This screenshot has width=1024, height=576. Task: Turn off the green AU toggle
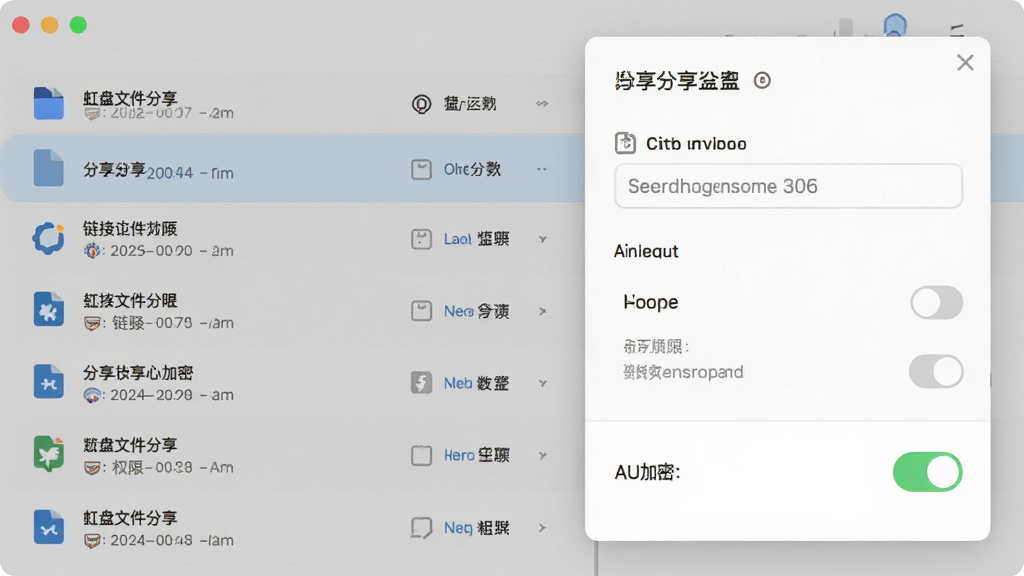pyautogui.click(x=927, y=472)
